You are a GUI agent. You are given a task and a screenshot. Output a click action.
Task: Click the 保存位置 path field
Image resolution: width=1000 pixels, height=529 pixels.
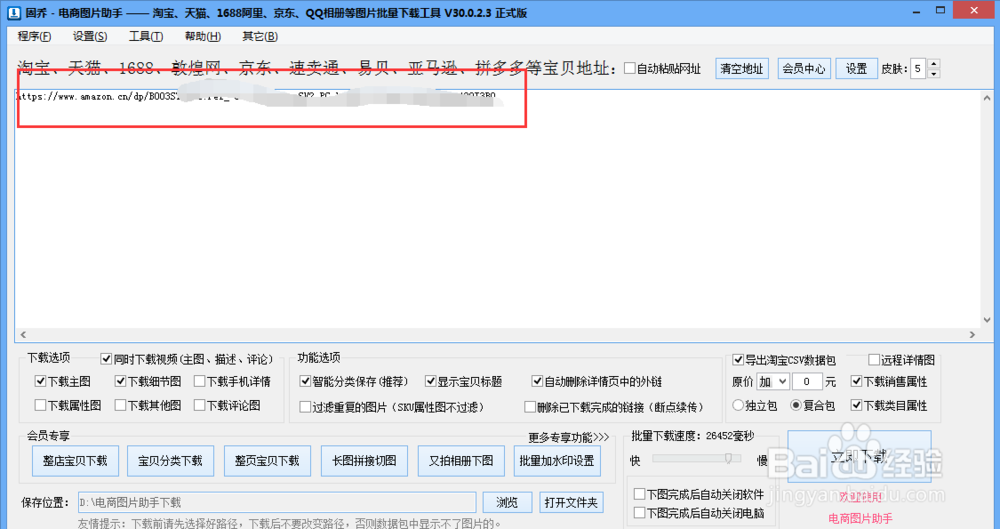tap(277, 502)
